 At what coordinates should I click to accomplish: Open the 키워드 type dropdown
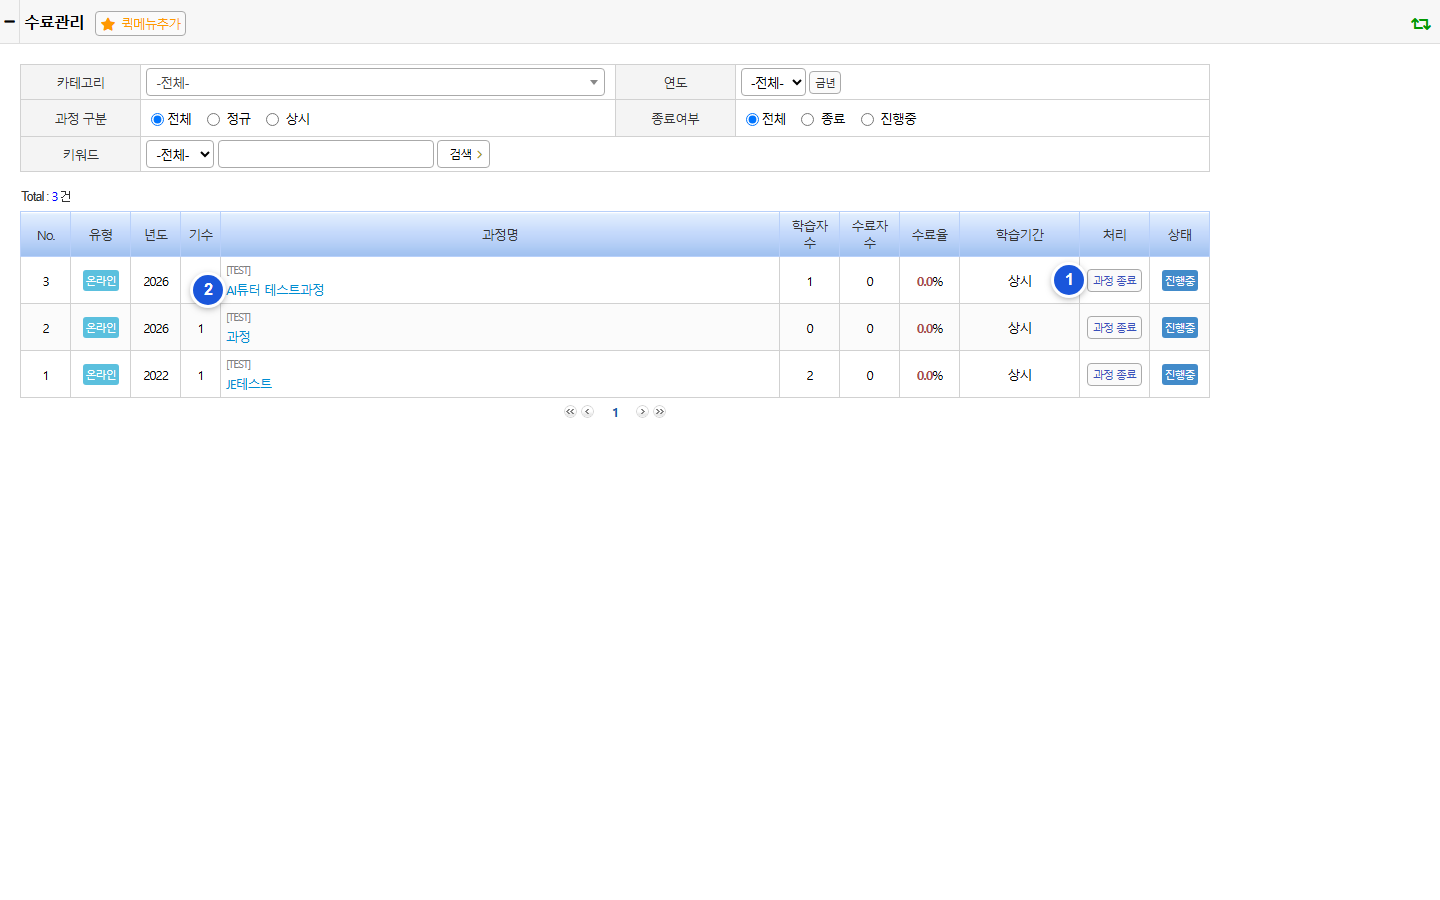click(180, 154)
